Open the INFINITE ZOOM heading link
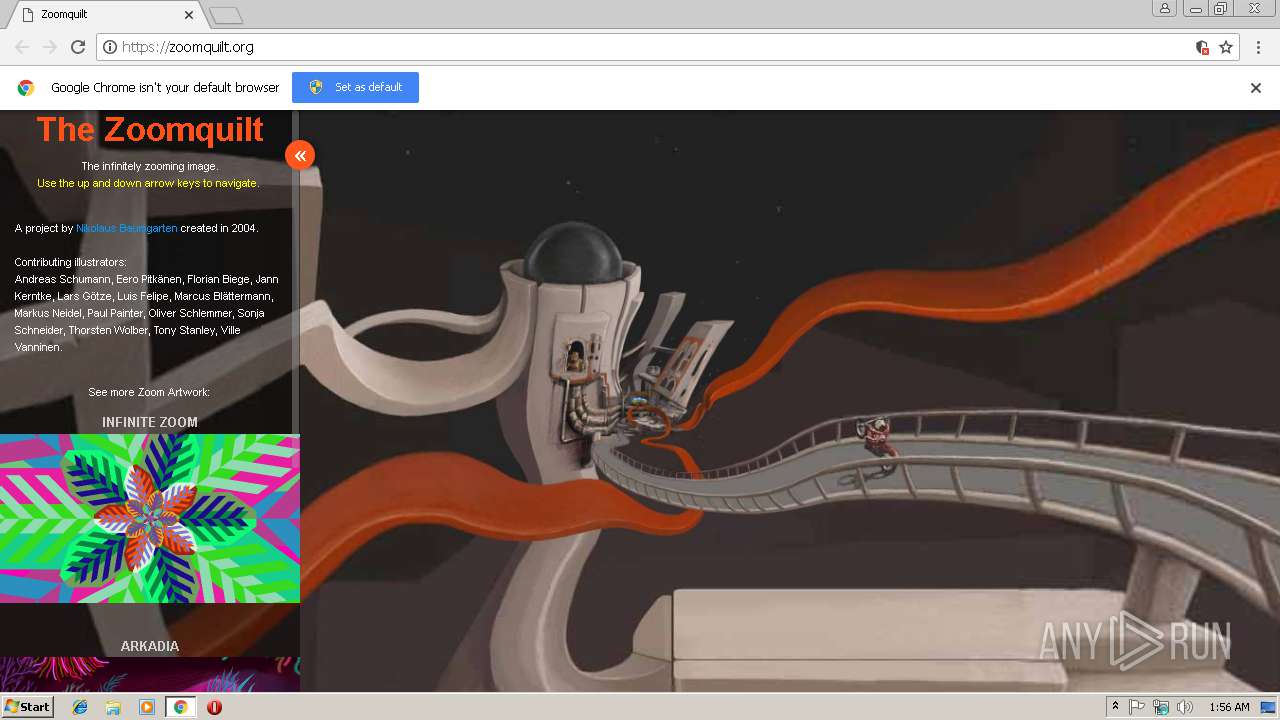The height and width of the screenshot is (720, 1280). coord(150,422)
